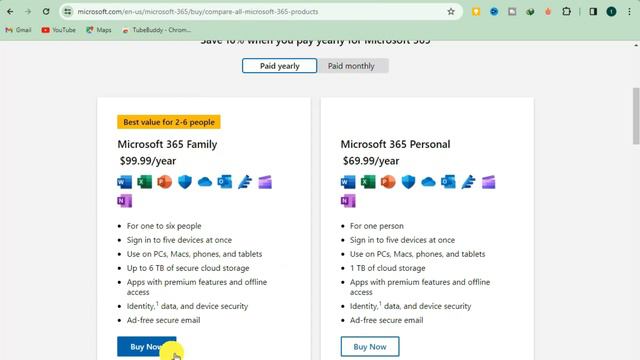The width and height of the screenshot is (640, 360).
Task: Open Maps bookmark
Action: click(x=99, y=30)
